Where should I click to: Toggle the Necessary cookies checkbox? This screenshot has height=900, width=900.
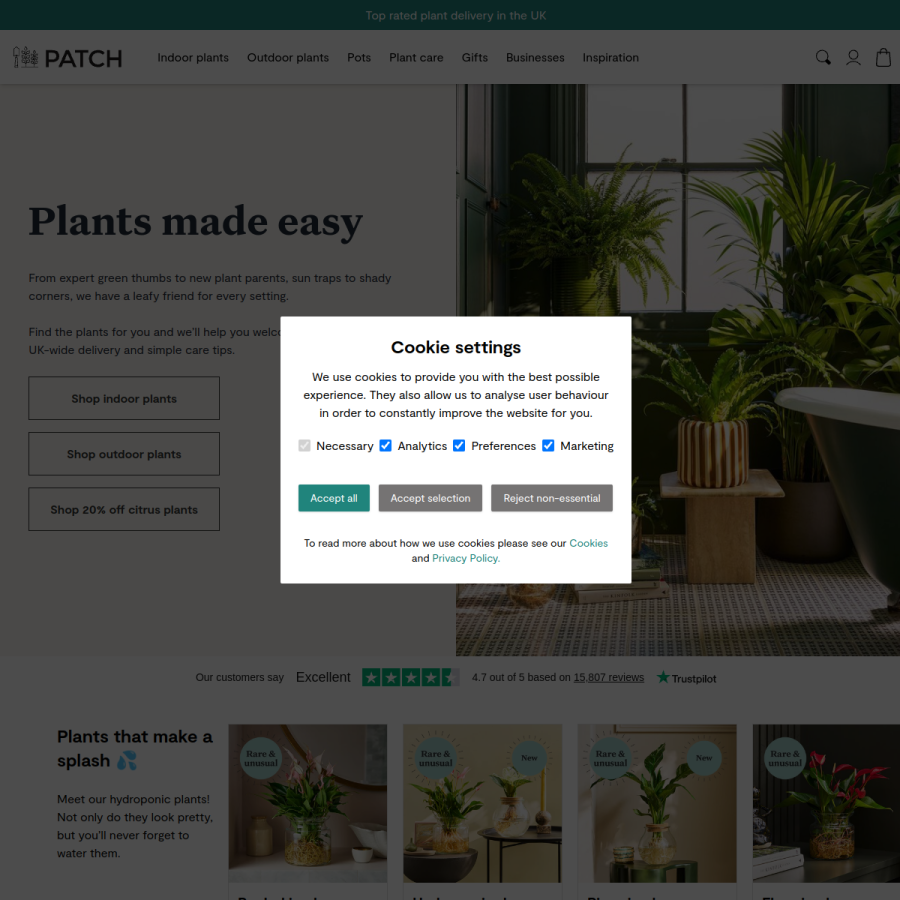304,445
